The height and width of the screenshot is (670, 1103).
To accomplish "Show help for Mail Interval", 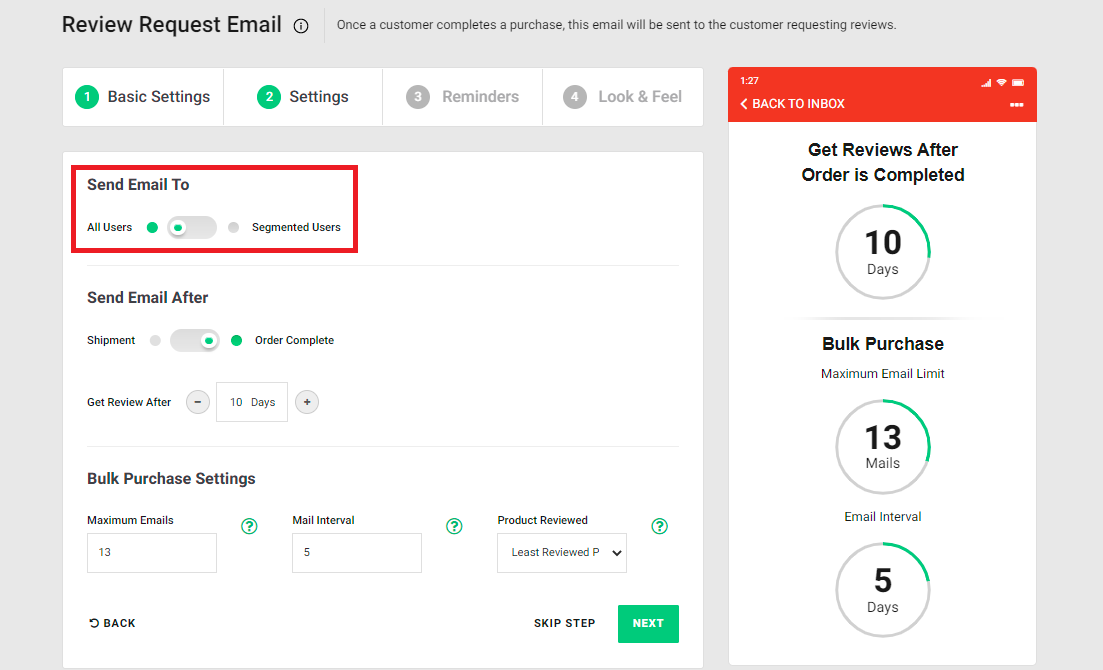I will (x=454, y=526).
